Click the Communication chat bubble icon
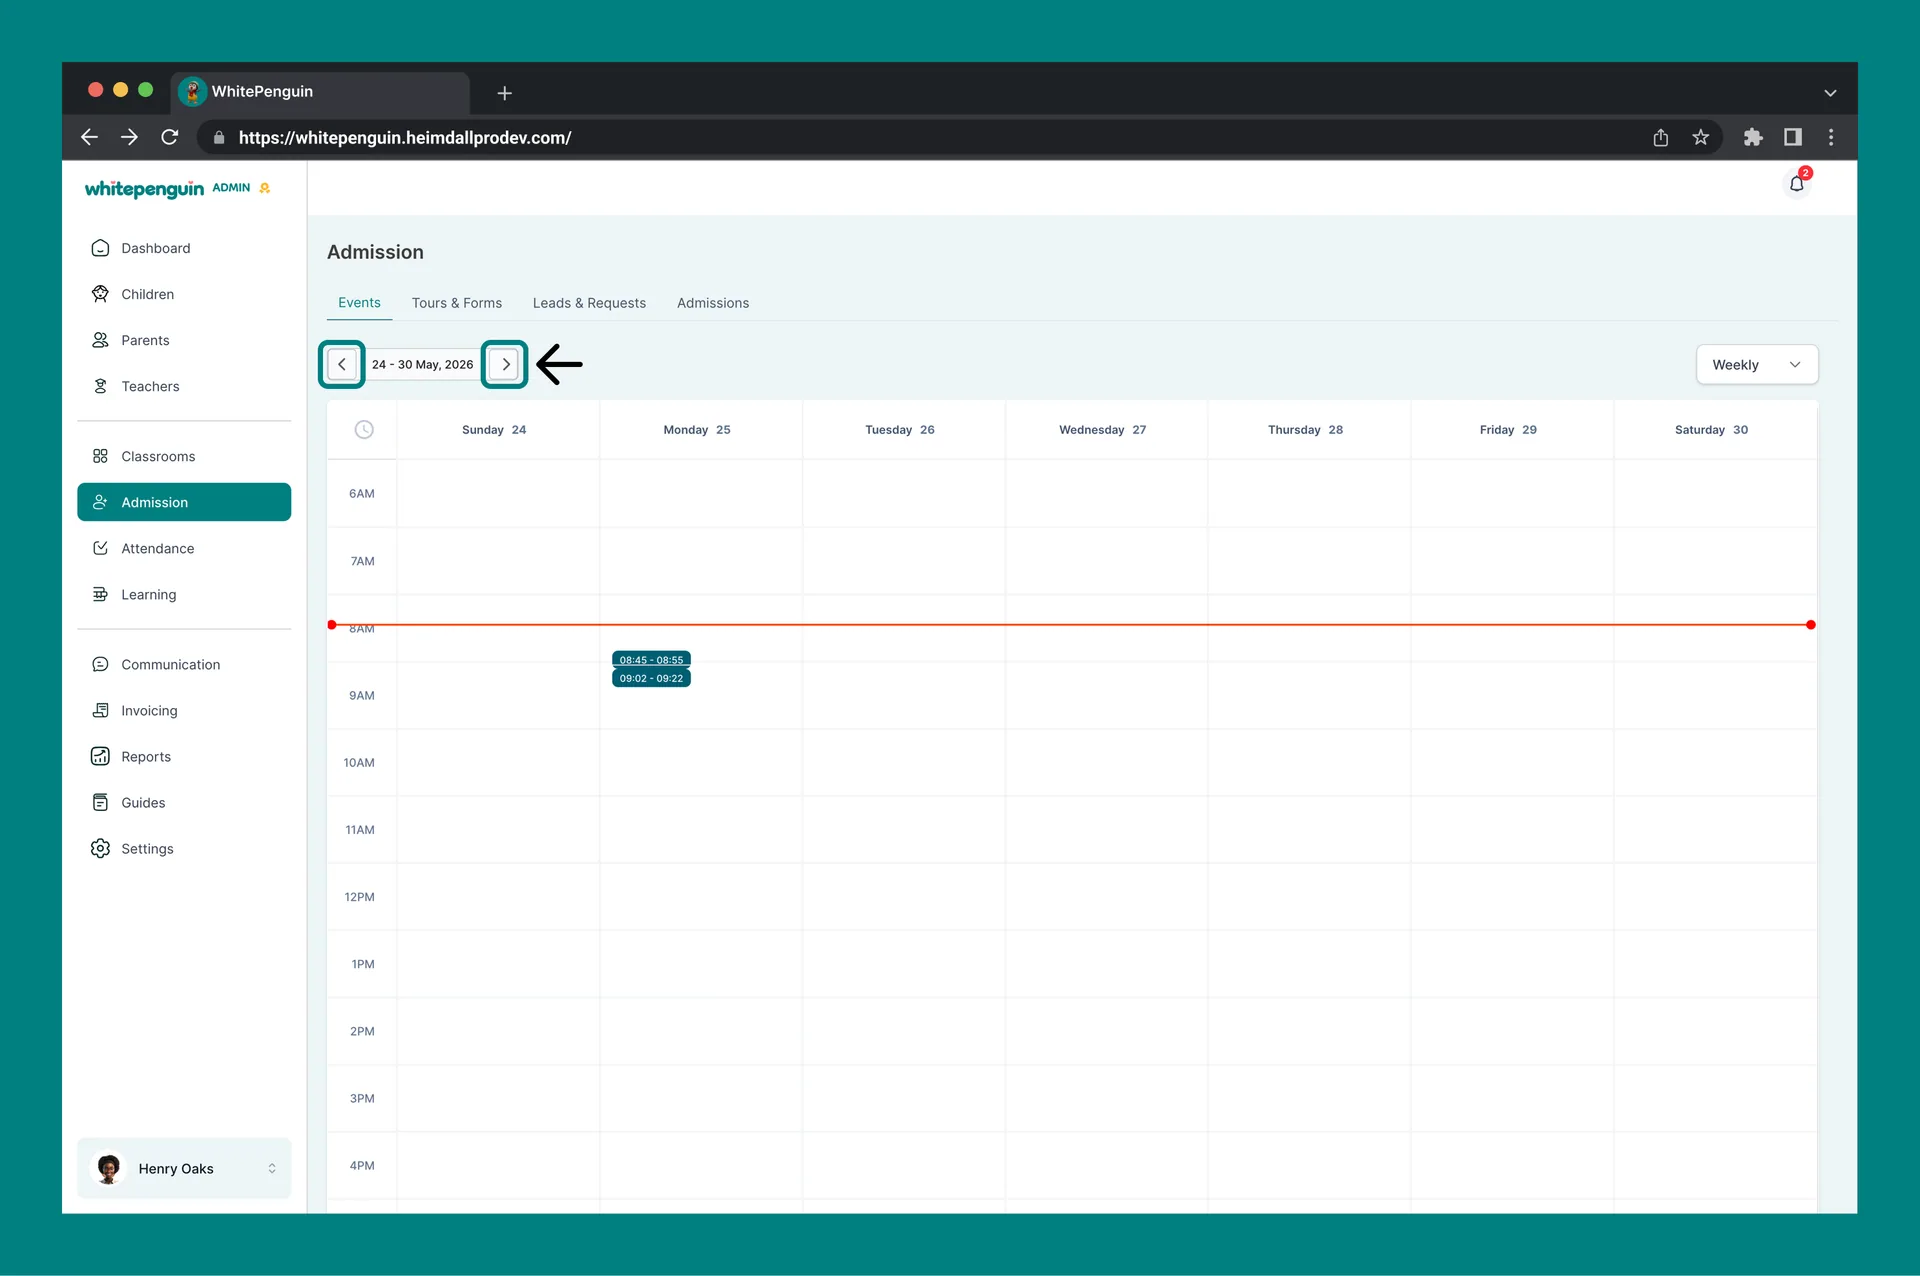 [100, 664]
